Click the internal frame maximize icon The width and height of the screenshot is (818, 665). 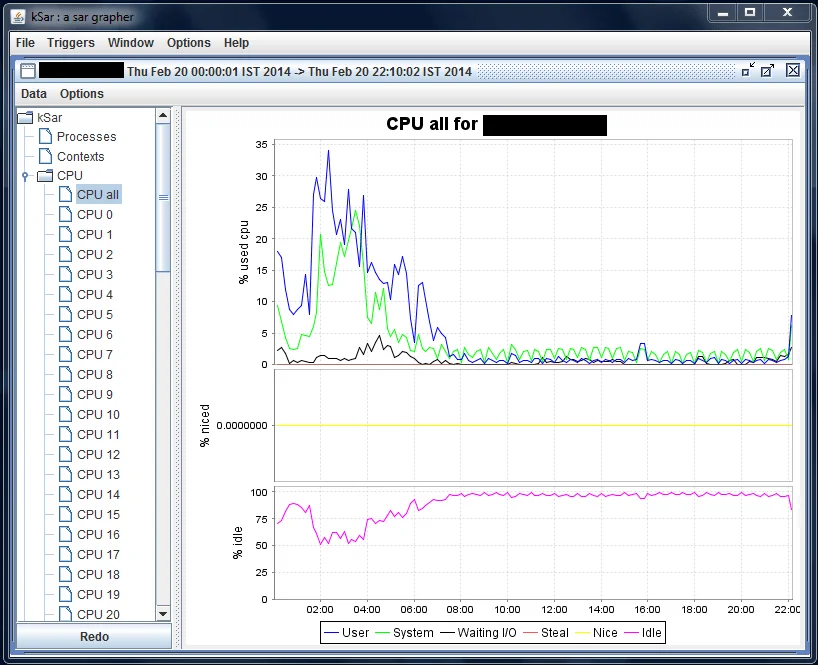tap(768, 70)
